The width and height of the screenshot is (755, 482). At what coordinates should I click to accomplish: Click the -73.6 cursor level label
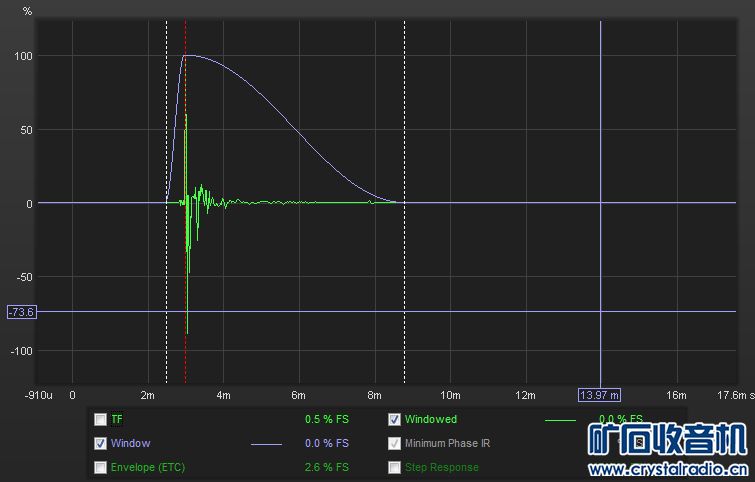pos(20,312)
